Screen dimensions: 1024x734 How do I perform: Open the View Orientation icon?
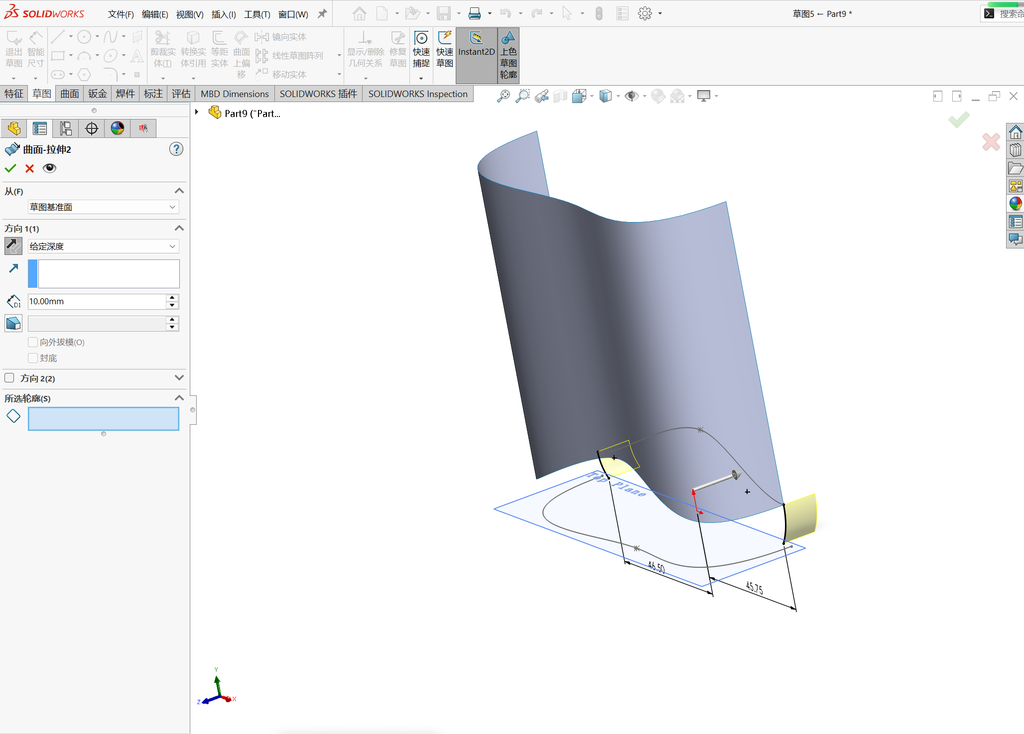click(579, 96)
